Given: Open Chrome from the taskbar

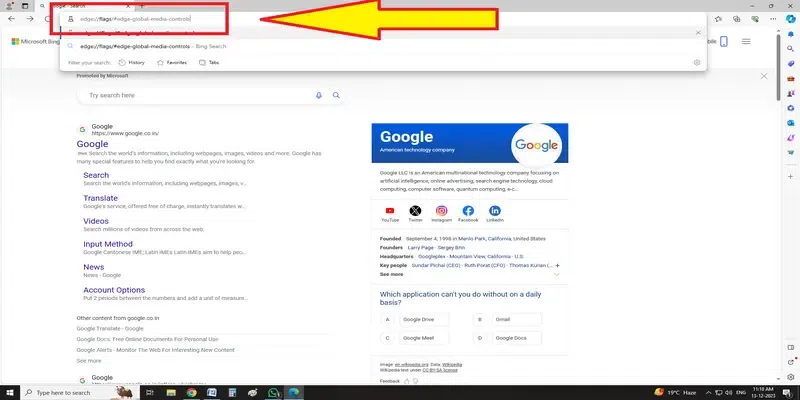Looking at the screenshot, I should click(191, 393).
